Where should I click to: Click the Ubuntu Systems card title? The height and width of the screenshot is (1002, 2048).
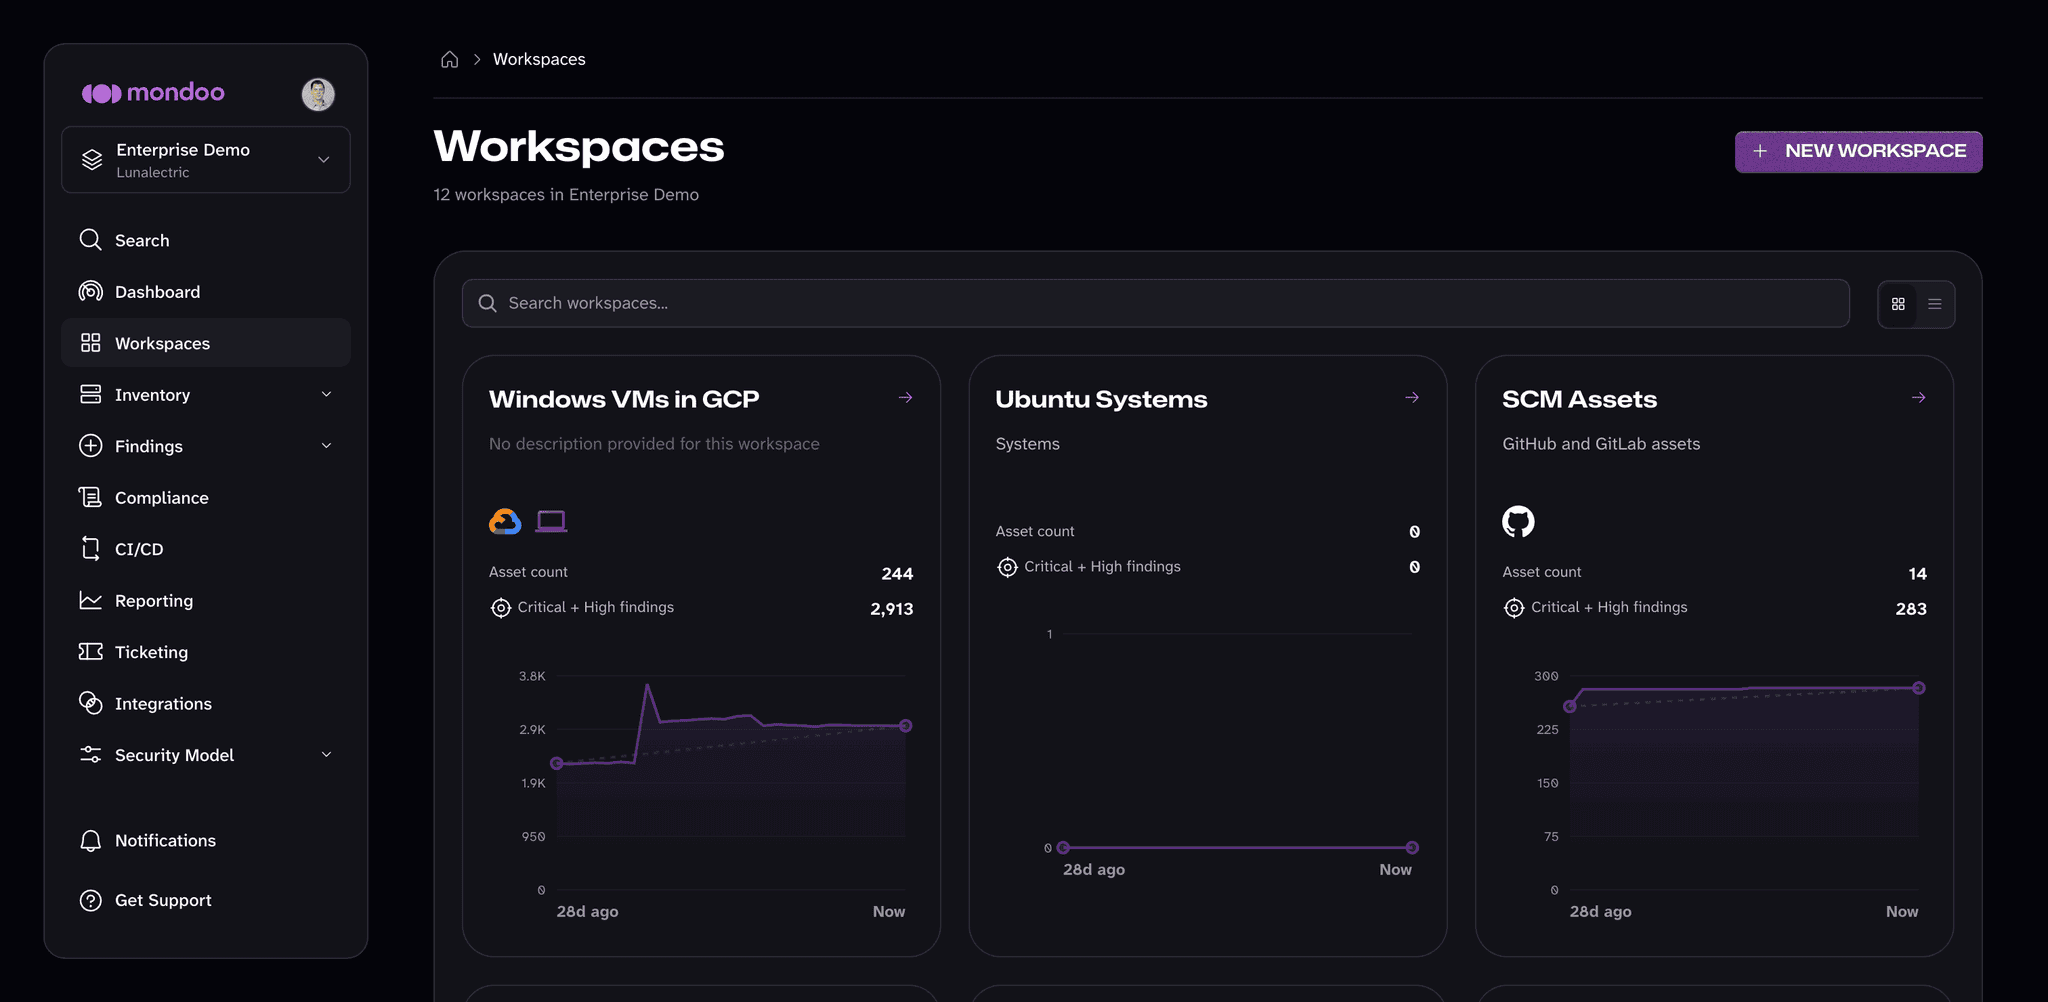[x=1101, y=399]
